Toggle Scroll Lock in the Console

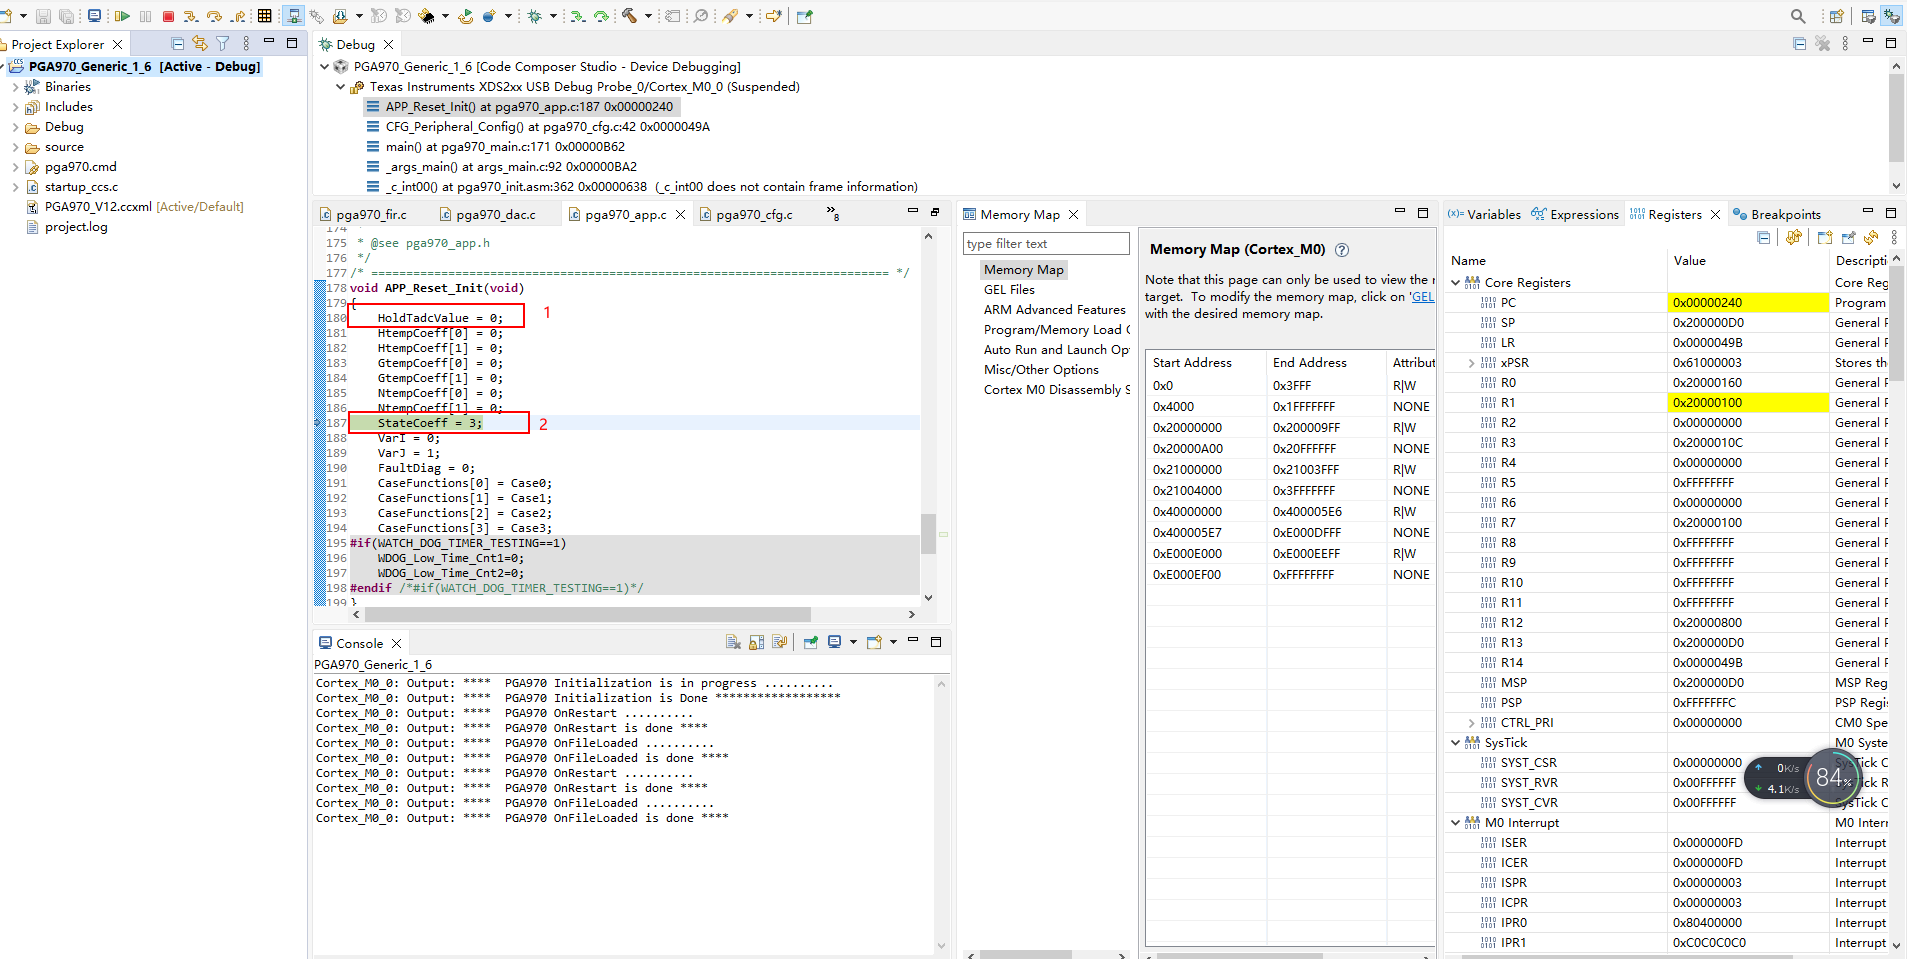757,643
